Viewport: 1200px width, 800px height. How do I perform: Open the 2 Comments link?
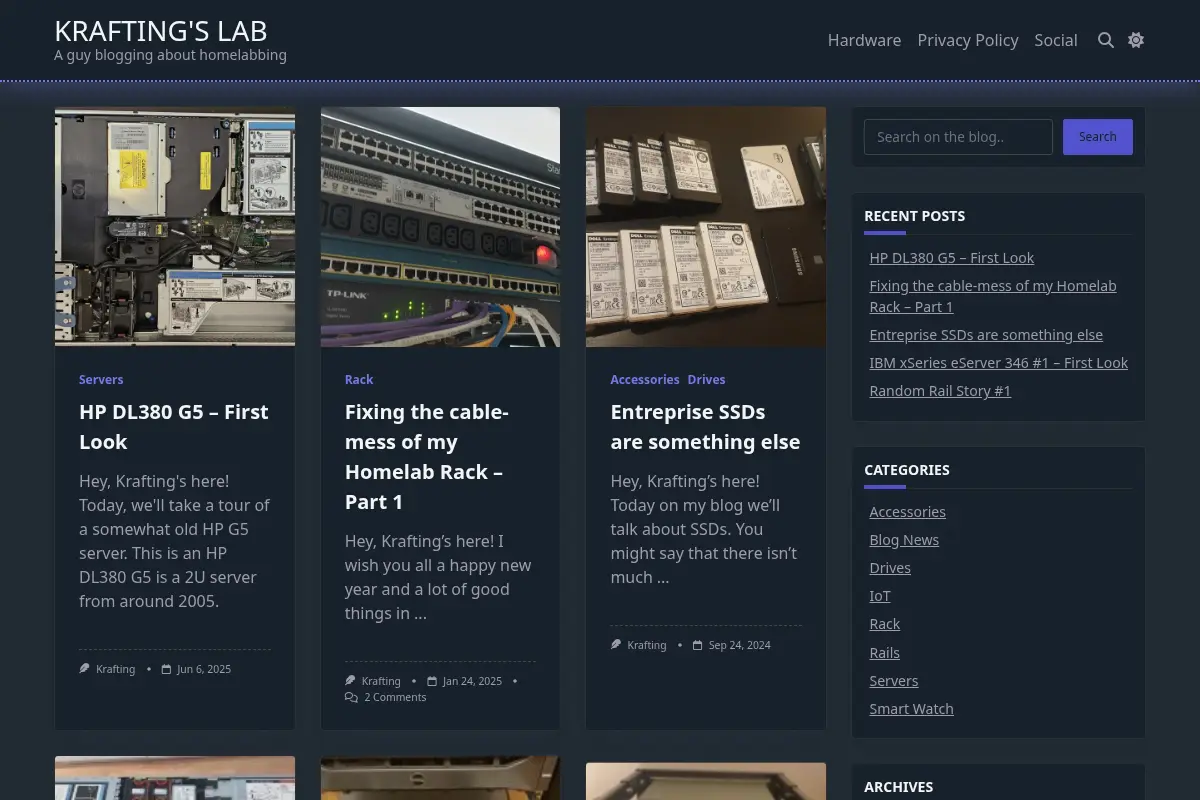(395, 697)
